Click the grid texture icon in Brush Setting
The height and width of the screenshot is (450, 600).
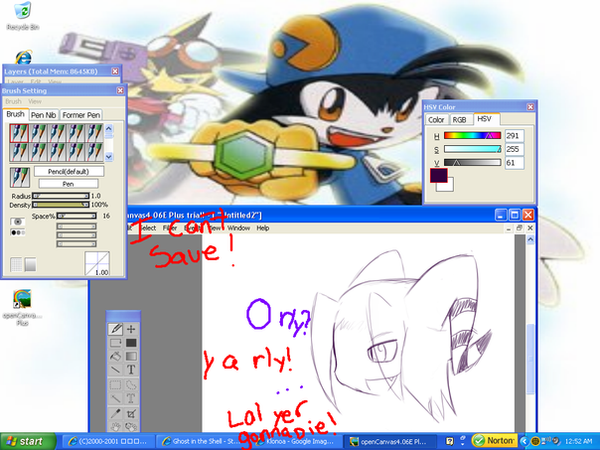tap(16, 264)
